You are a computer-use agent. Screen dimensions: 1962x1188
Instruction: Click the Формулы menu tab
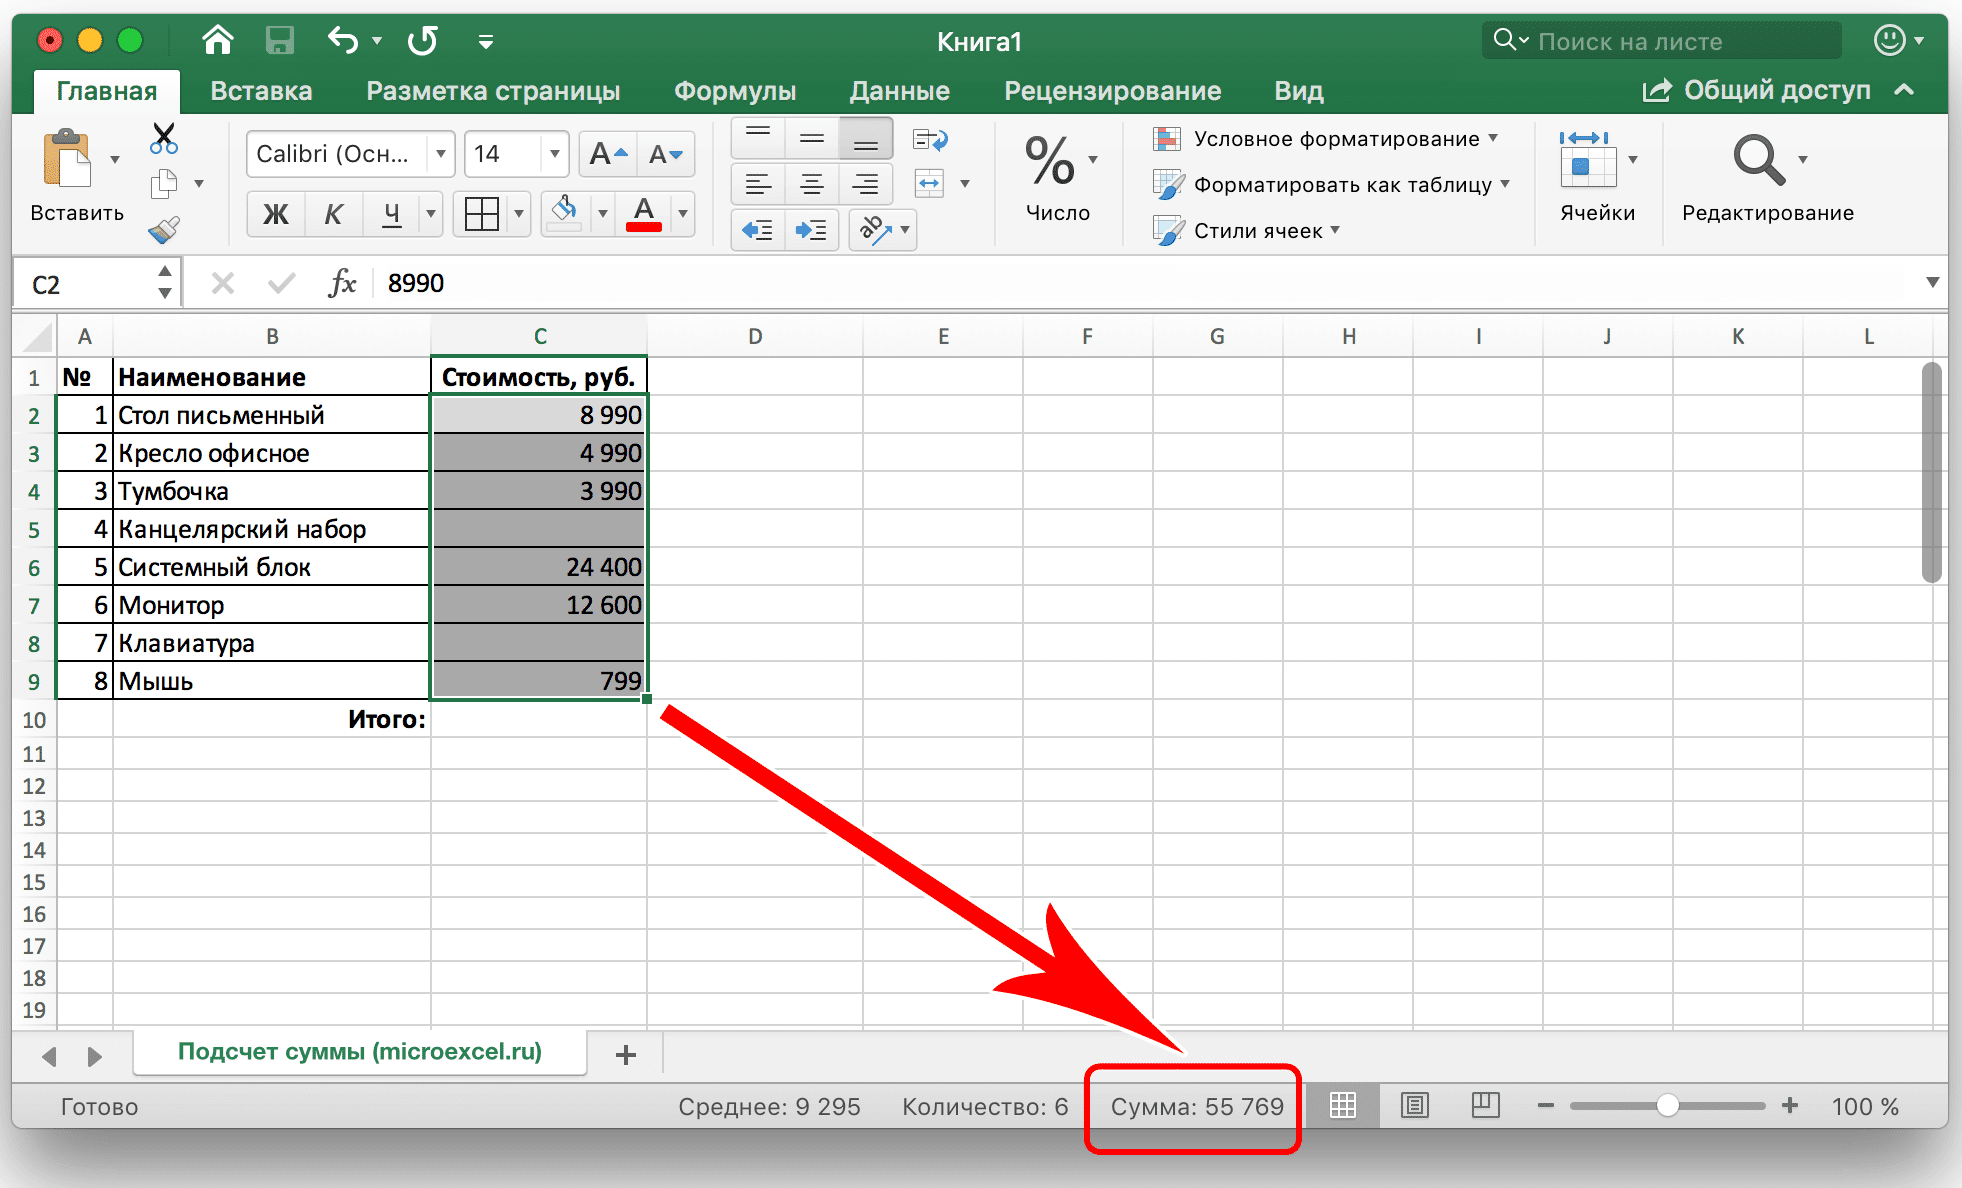733,88
